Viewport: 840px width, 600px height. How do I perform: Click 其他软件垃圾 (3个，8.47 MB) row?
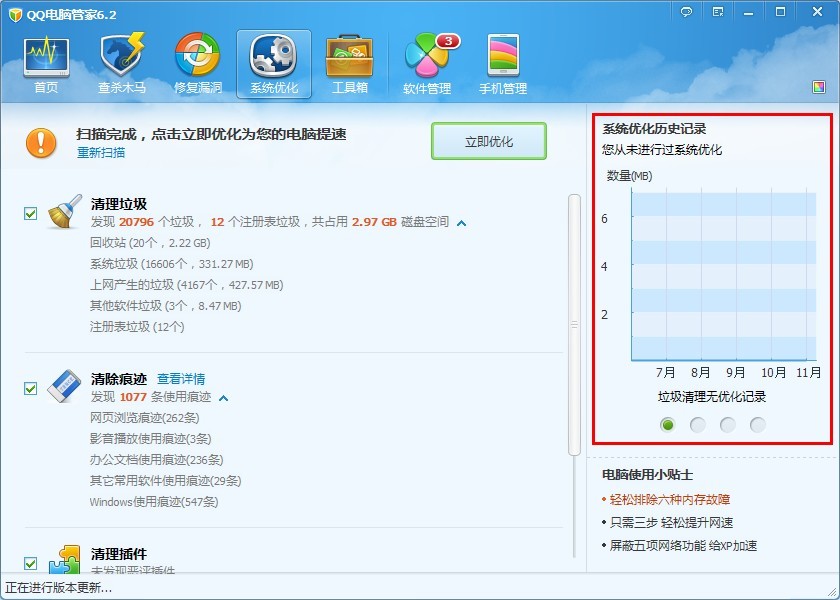click(166, 306)
